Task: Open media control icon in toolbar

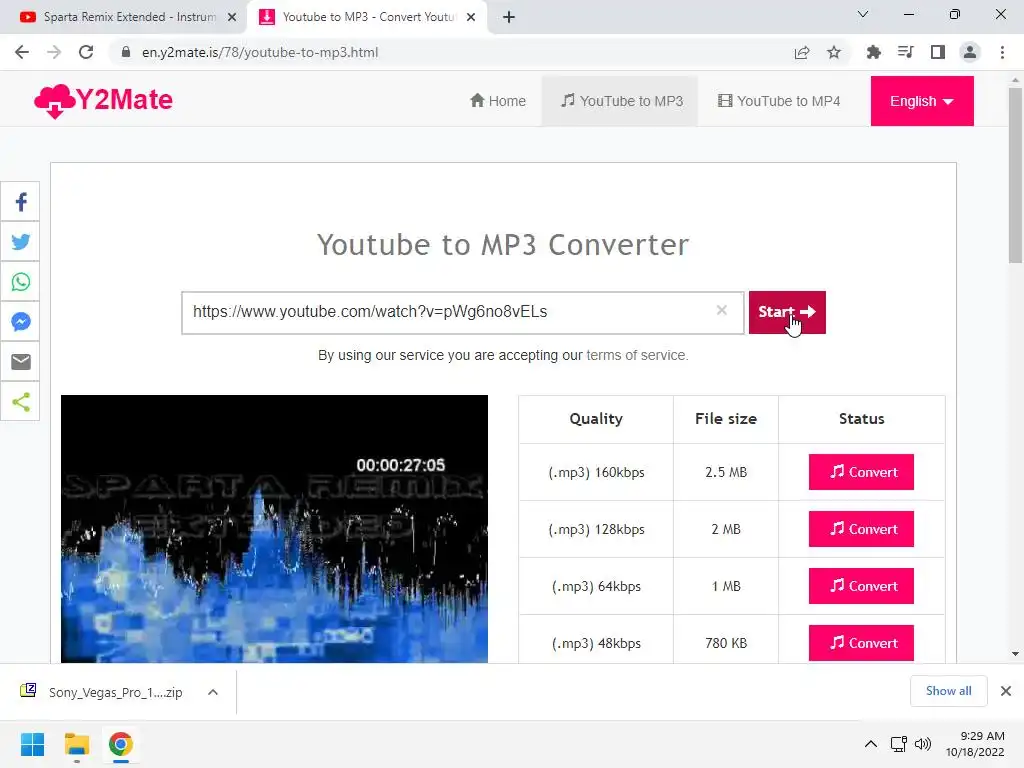Action: point(905,52)
